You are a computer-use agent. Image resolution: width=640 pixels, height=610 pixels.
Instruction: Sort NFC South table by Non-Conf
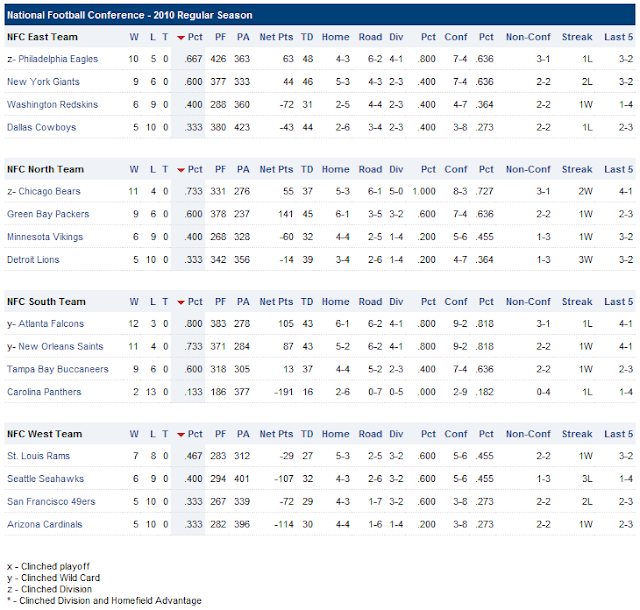tap(528, 302)
